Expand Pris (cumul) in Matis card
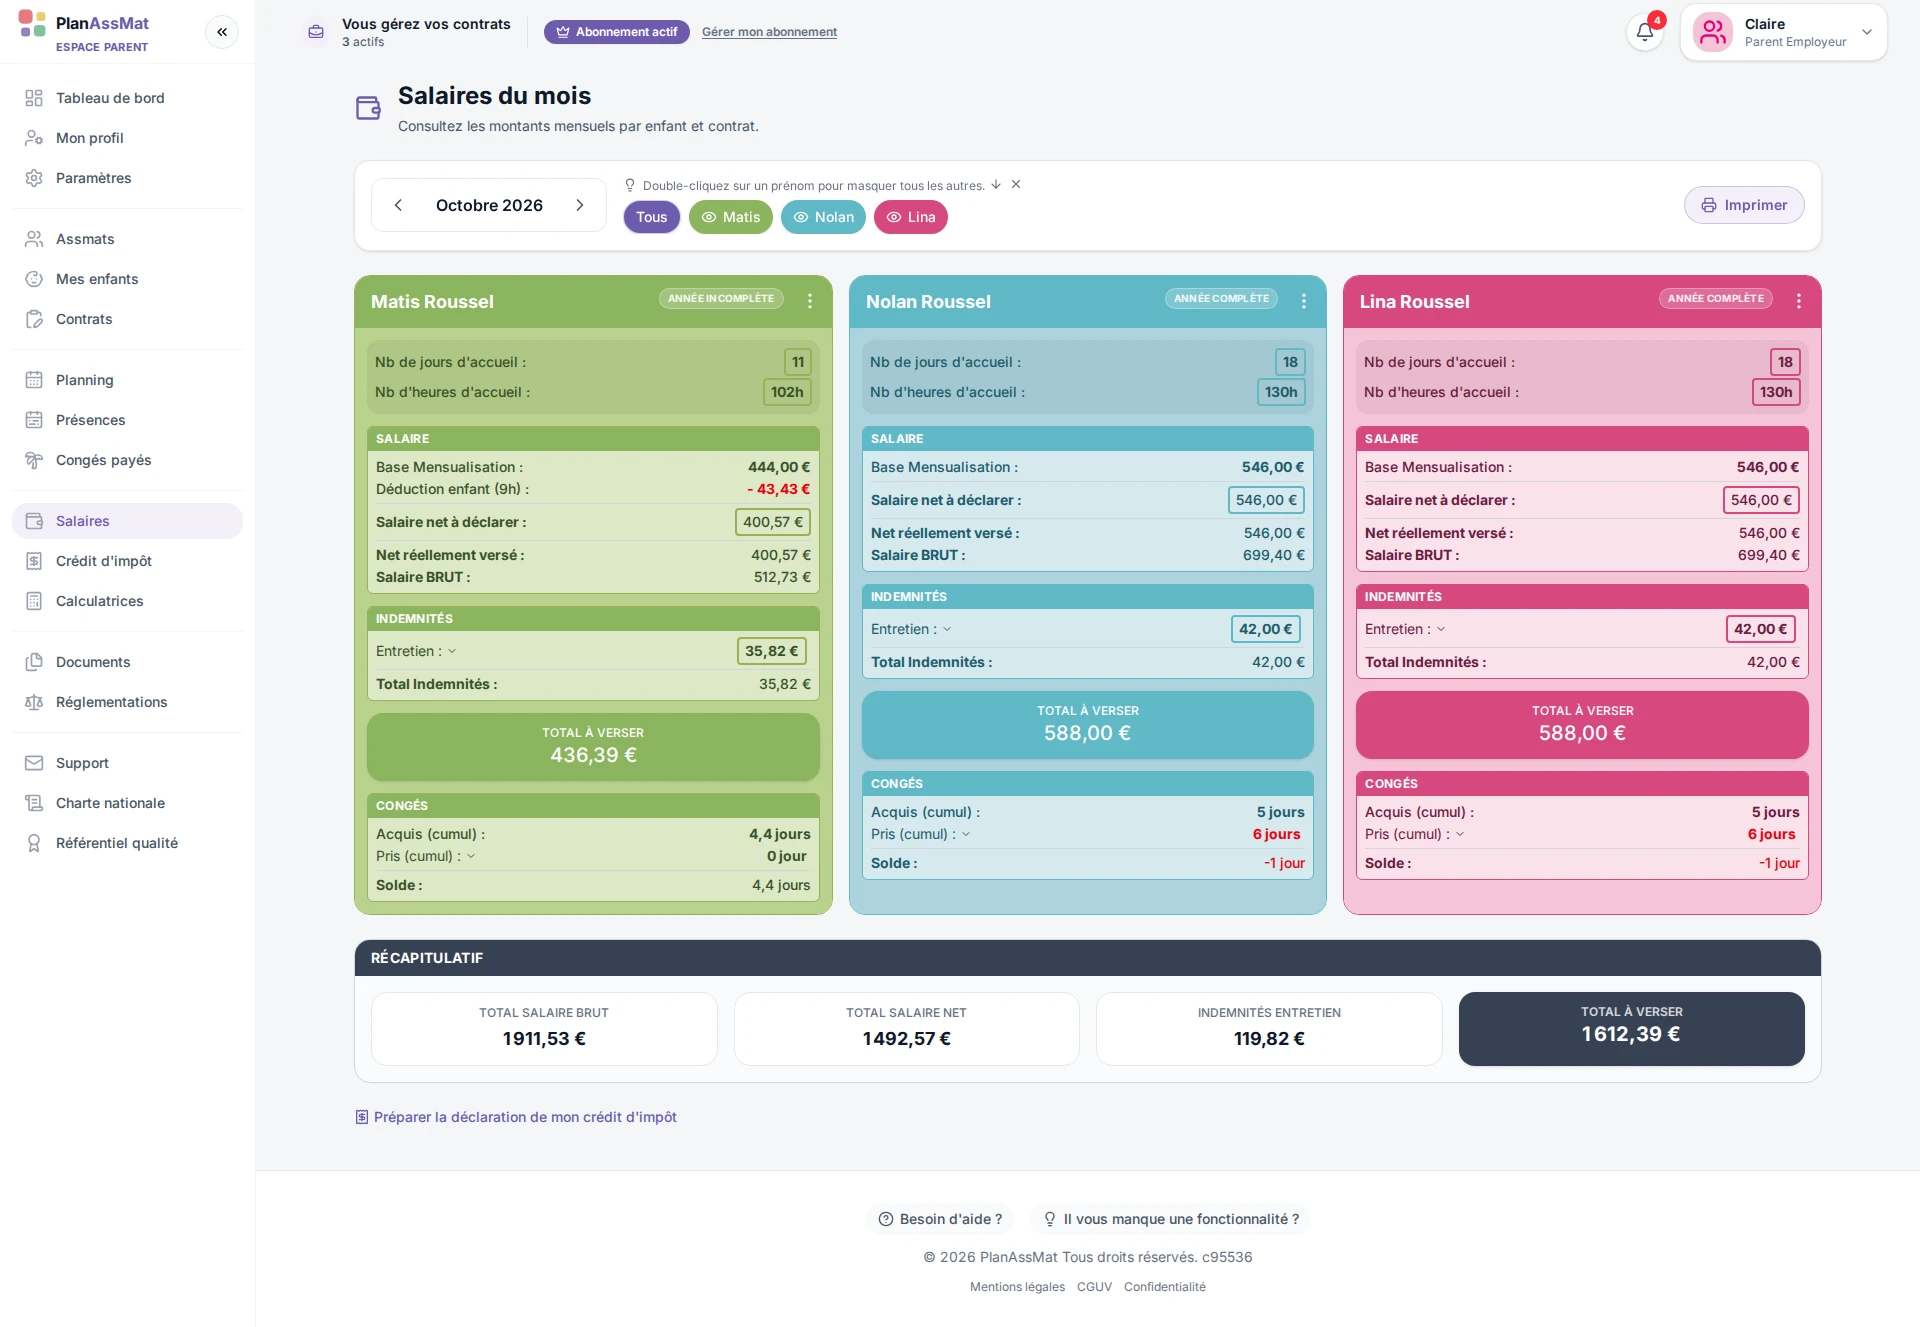 [471, 856]
